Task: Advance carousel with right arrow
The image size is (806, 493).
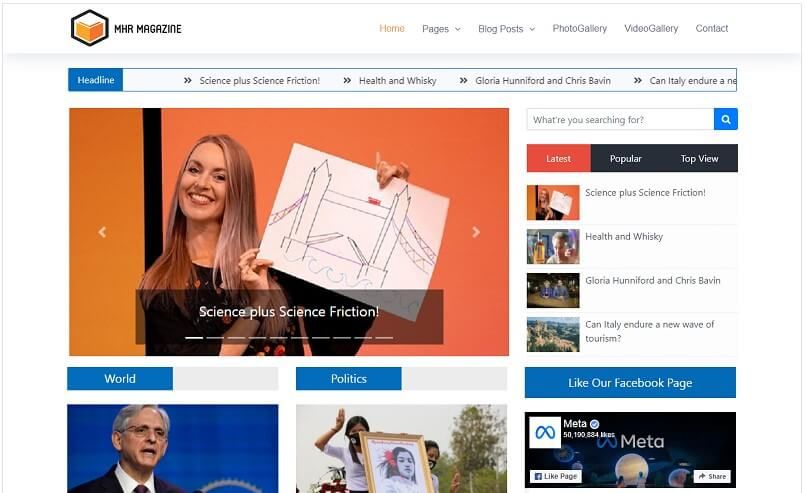Action: click(x=476, y=232)
